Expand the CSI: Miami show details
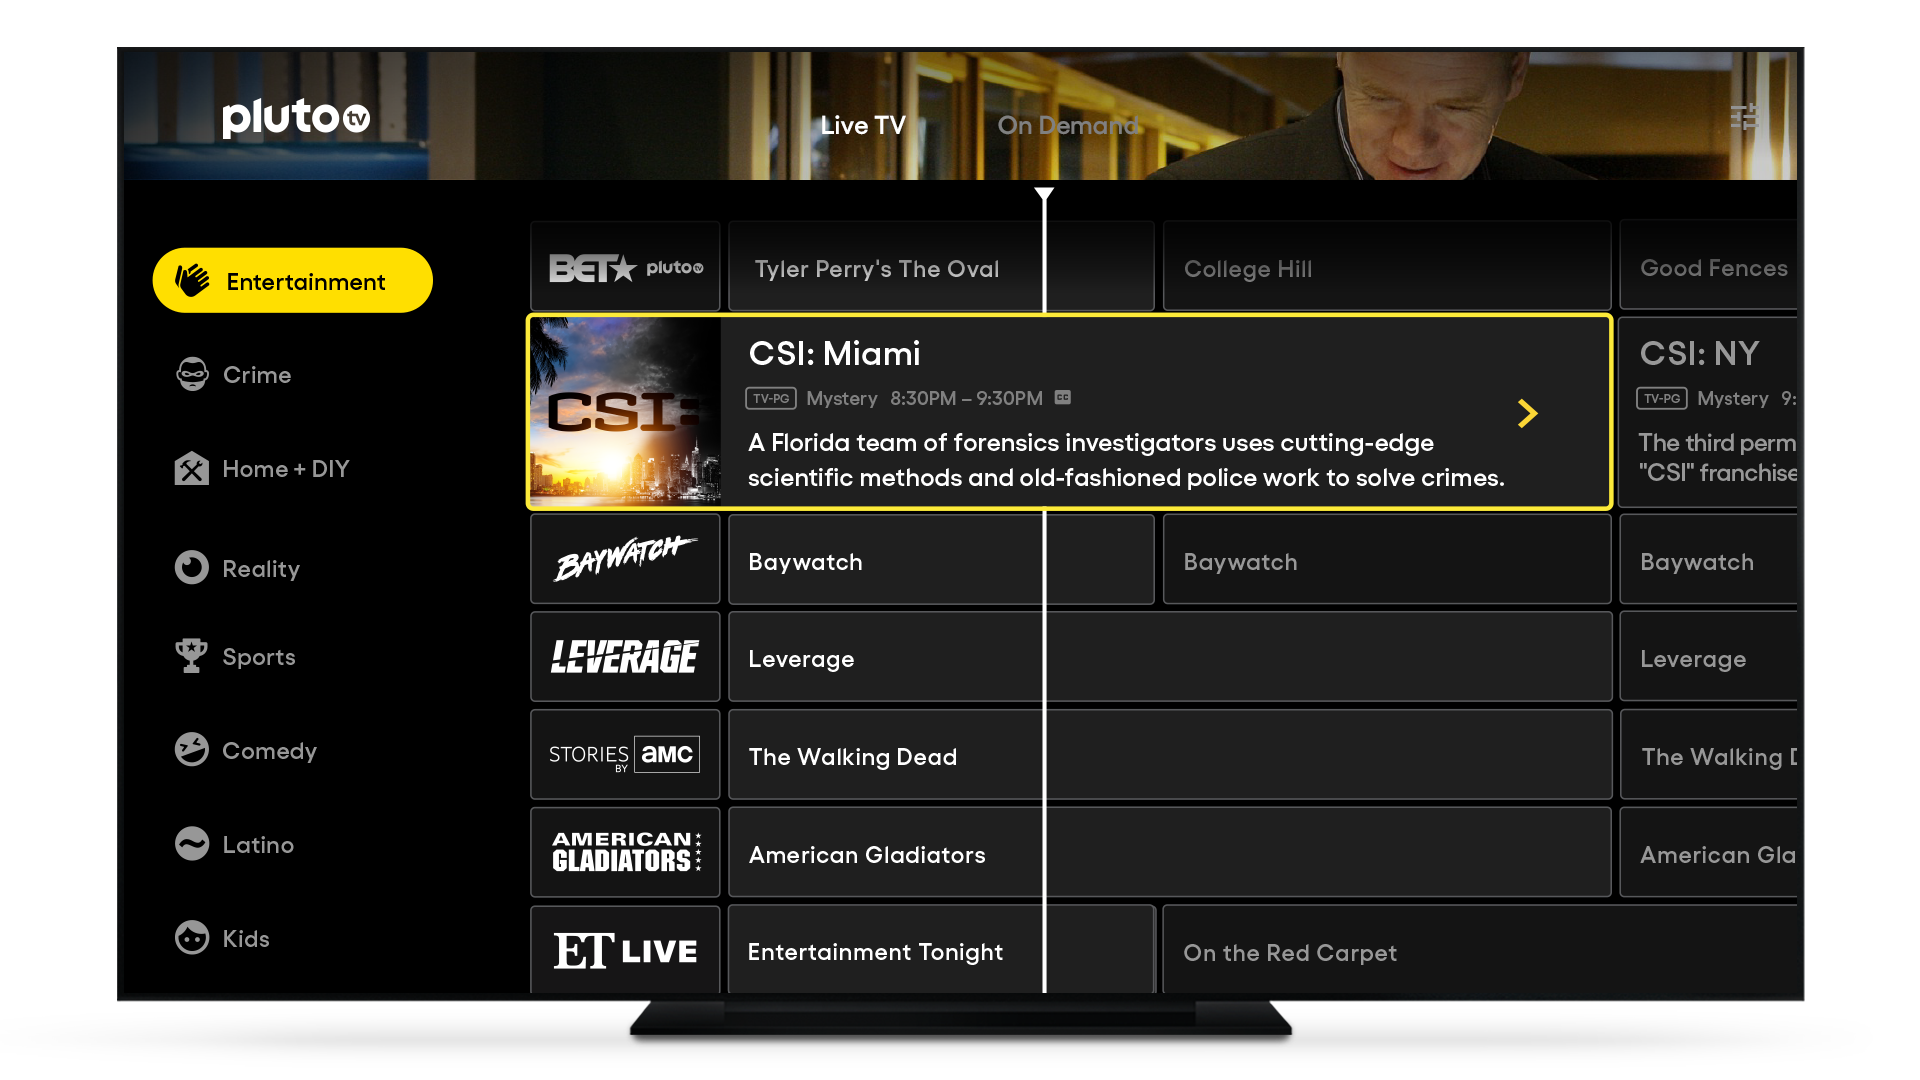The image size is (1920, 1080). tap(1527, 414)
